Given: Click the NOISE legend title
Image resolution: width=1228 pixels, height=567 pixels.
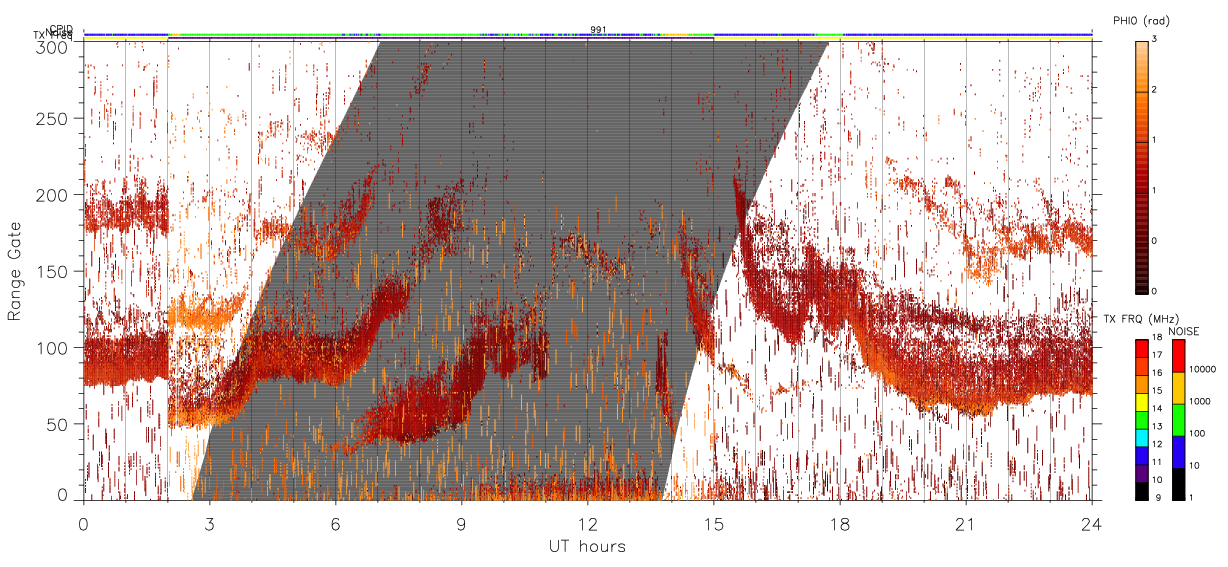Looking at the screenshot, I should (1184, 331).
